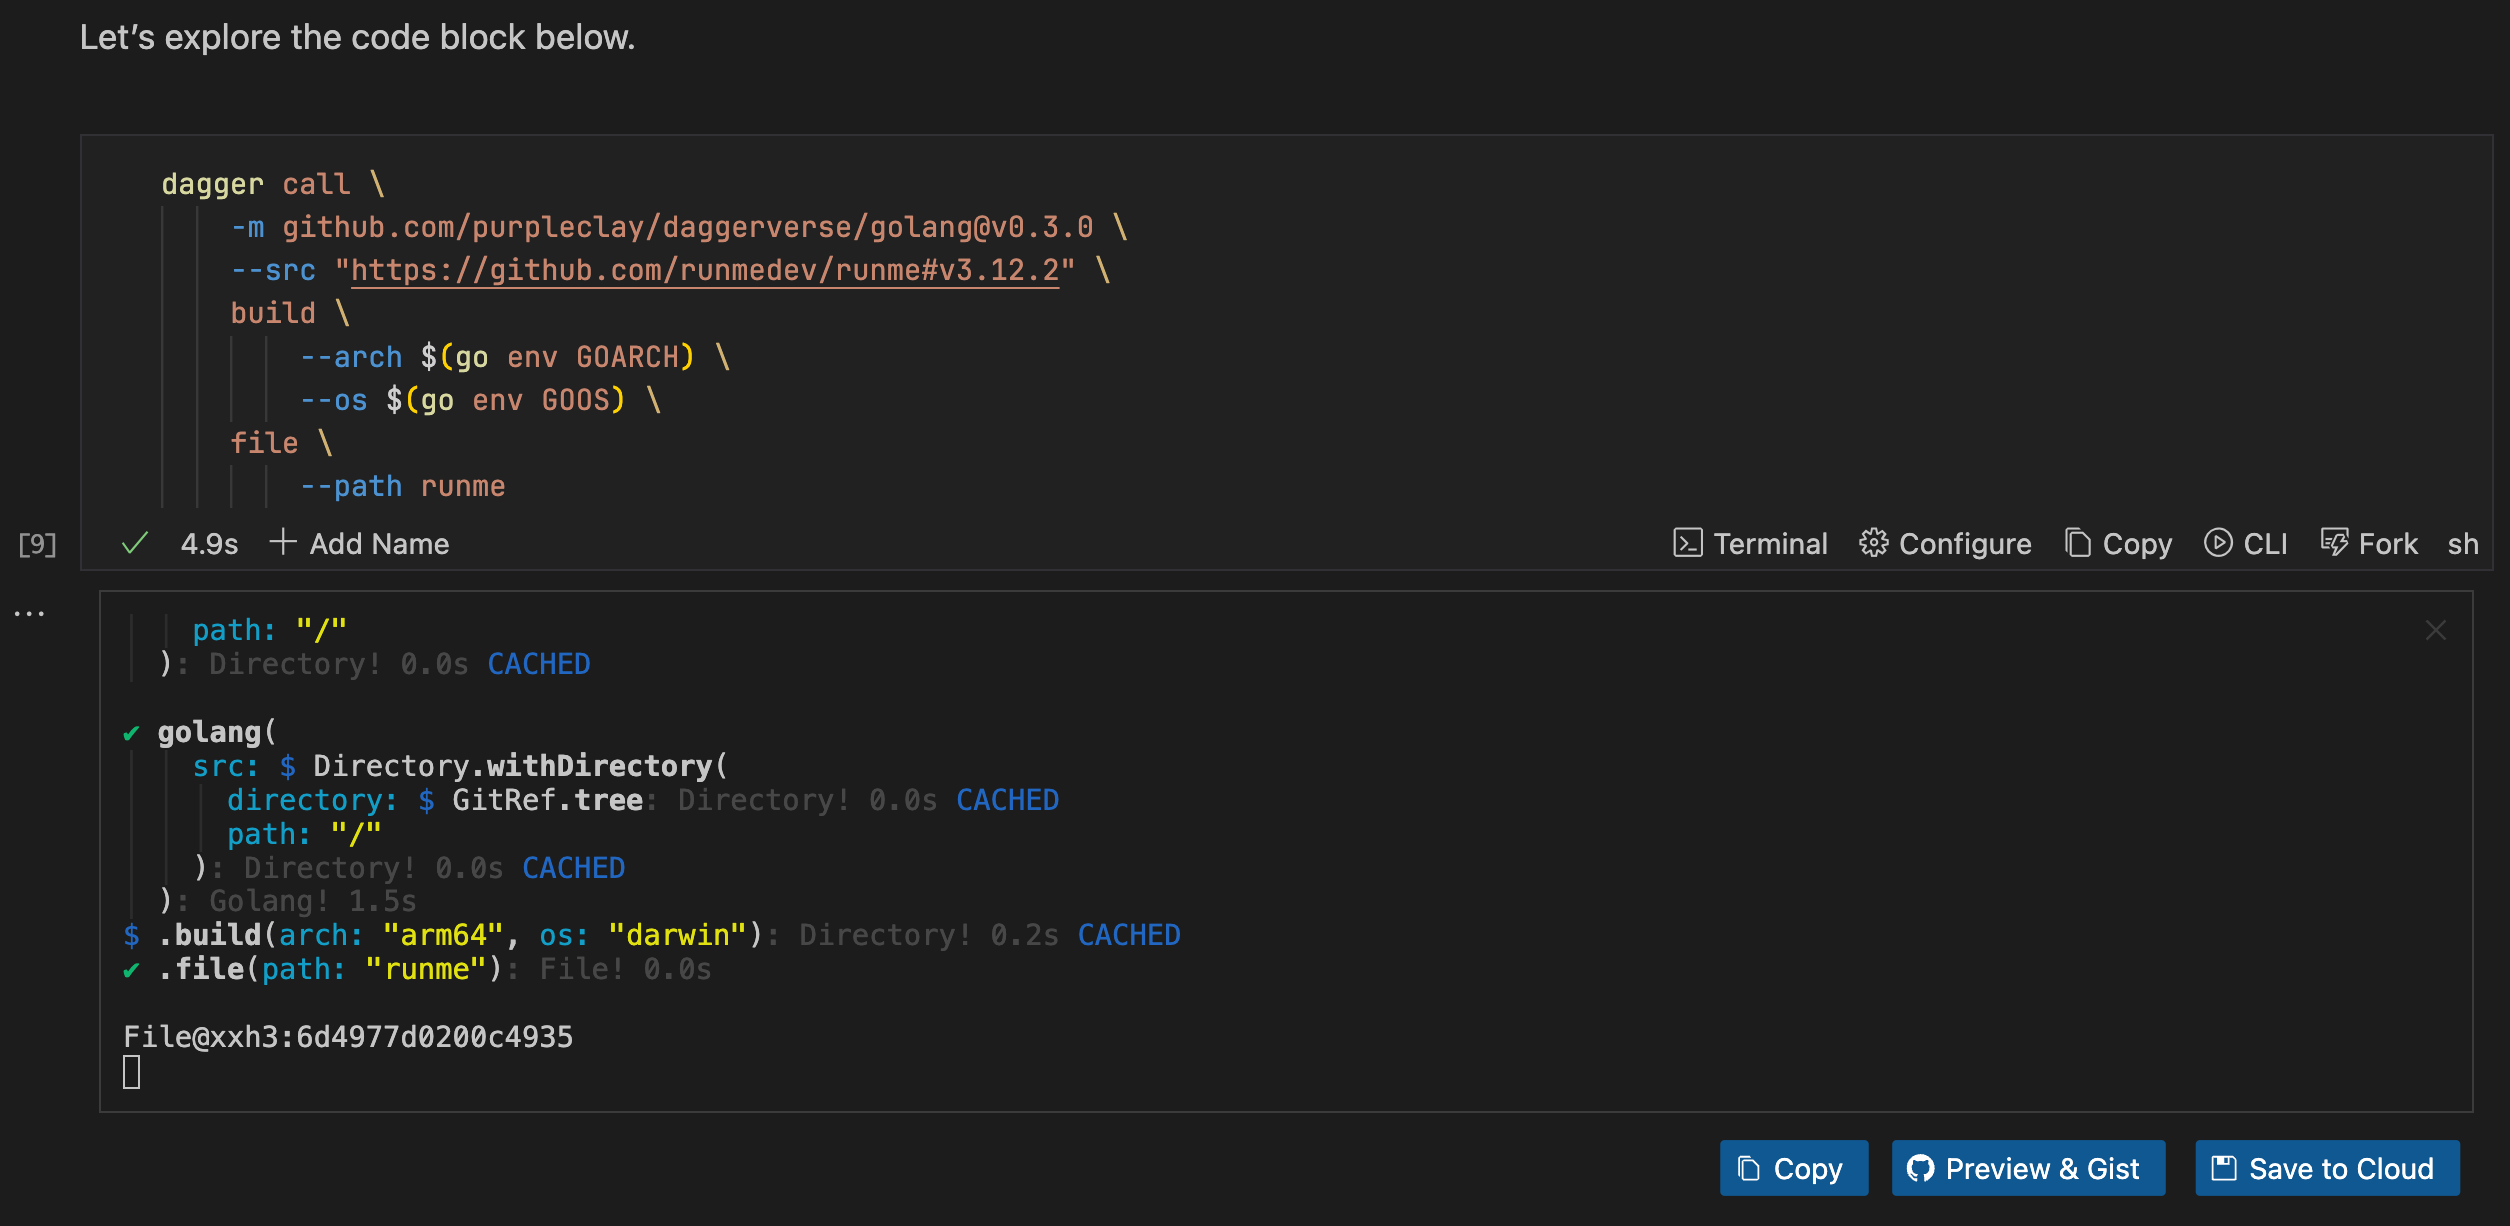Run the cell via CLI icon
This screenshot has width=2510, height=1226.
pyautogui.click(x=2218, y=543)
